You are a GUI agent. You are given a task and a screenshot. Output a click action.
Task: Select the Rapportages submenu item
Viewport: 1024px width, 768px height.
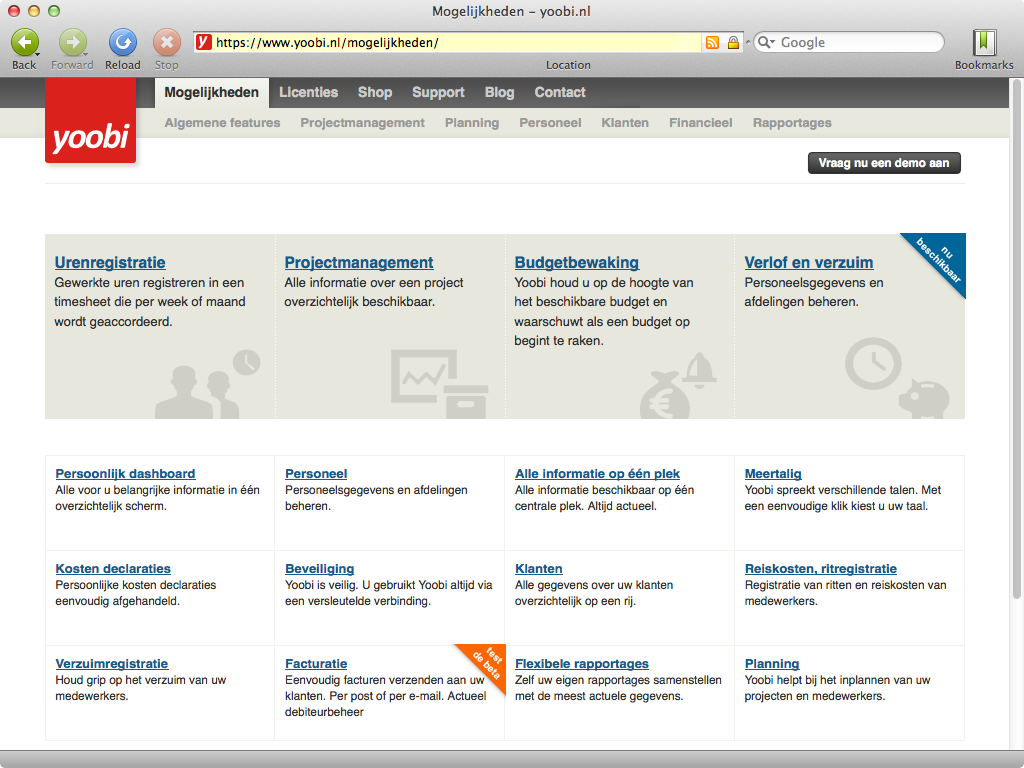(x=792, y=123)
